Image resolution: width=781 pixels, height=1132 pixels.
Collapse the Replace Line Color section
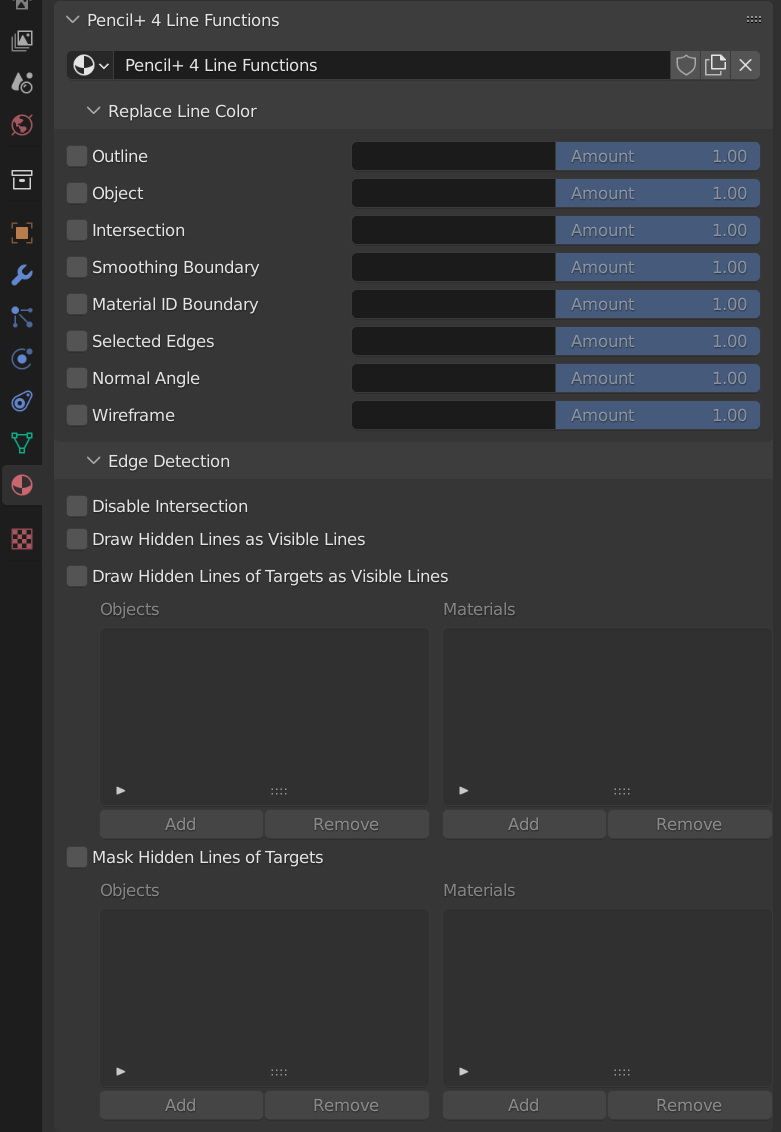(93, 112)
